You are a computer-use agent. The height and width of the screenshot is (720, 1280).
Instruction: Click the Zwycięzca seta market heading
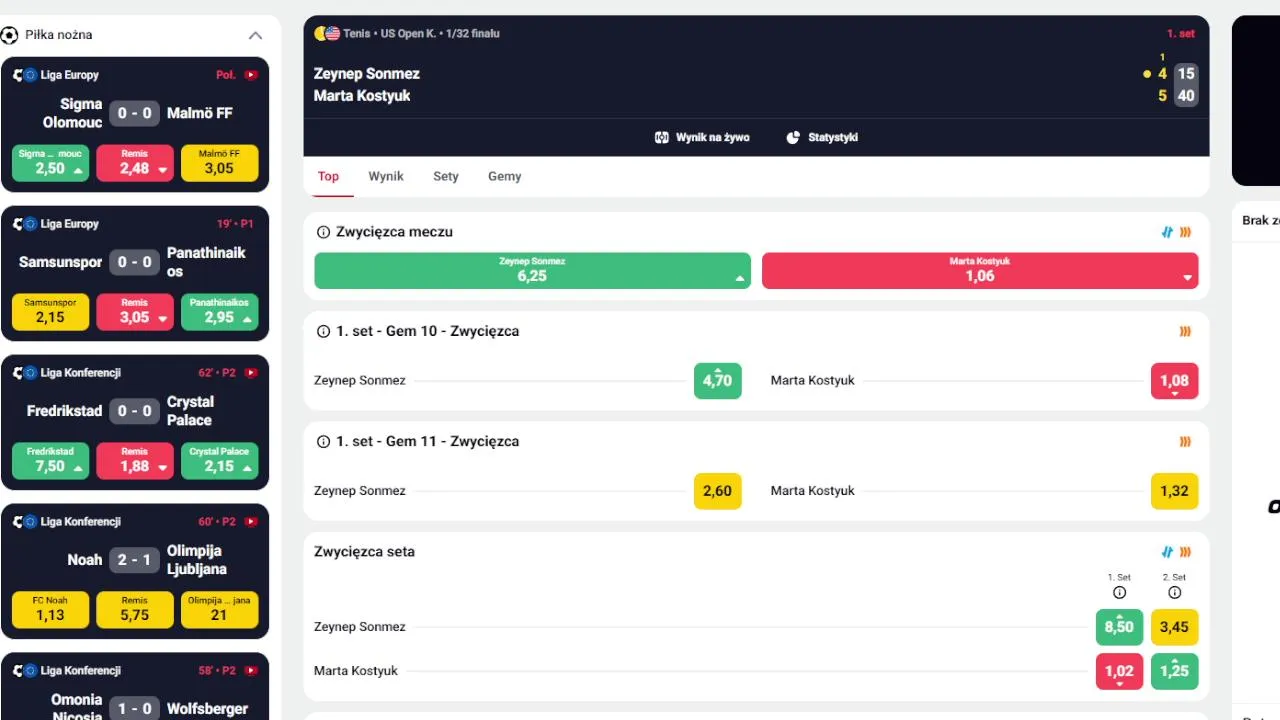click(364, 552)
